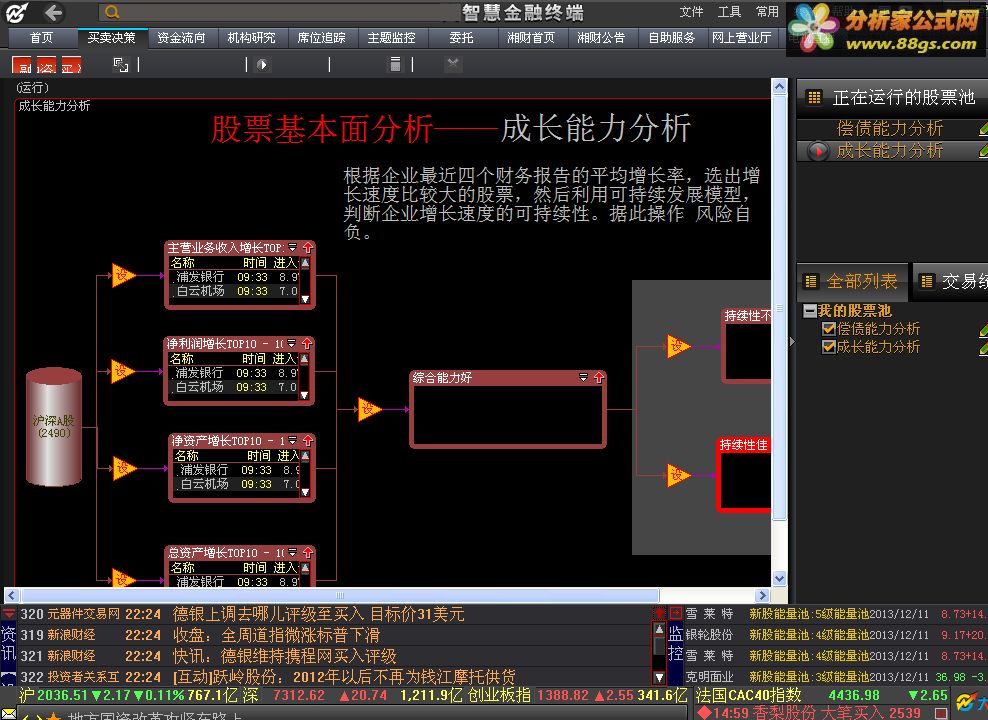This screenshot has width=988, height=720.
Task: Toggle 成长能力分析 checkbox in my stock pools
Action: 829,346
